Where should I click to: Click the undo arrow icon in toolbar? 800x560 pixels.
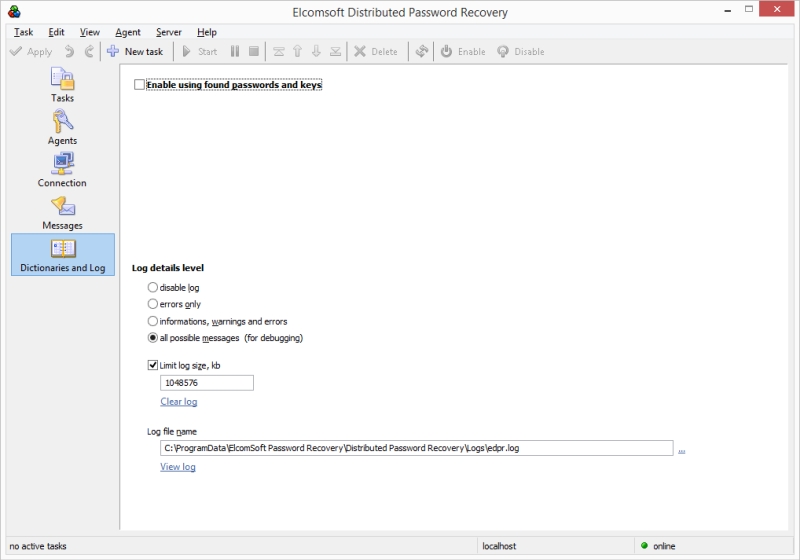coord(69,52)
